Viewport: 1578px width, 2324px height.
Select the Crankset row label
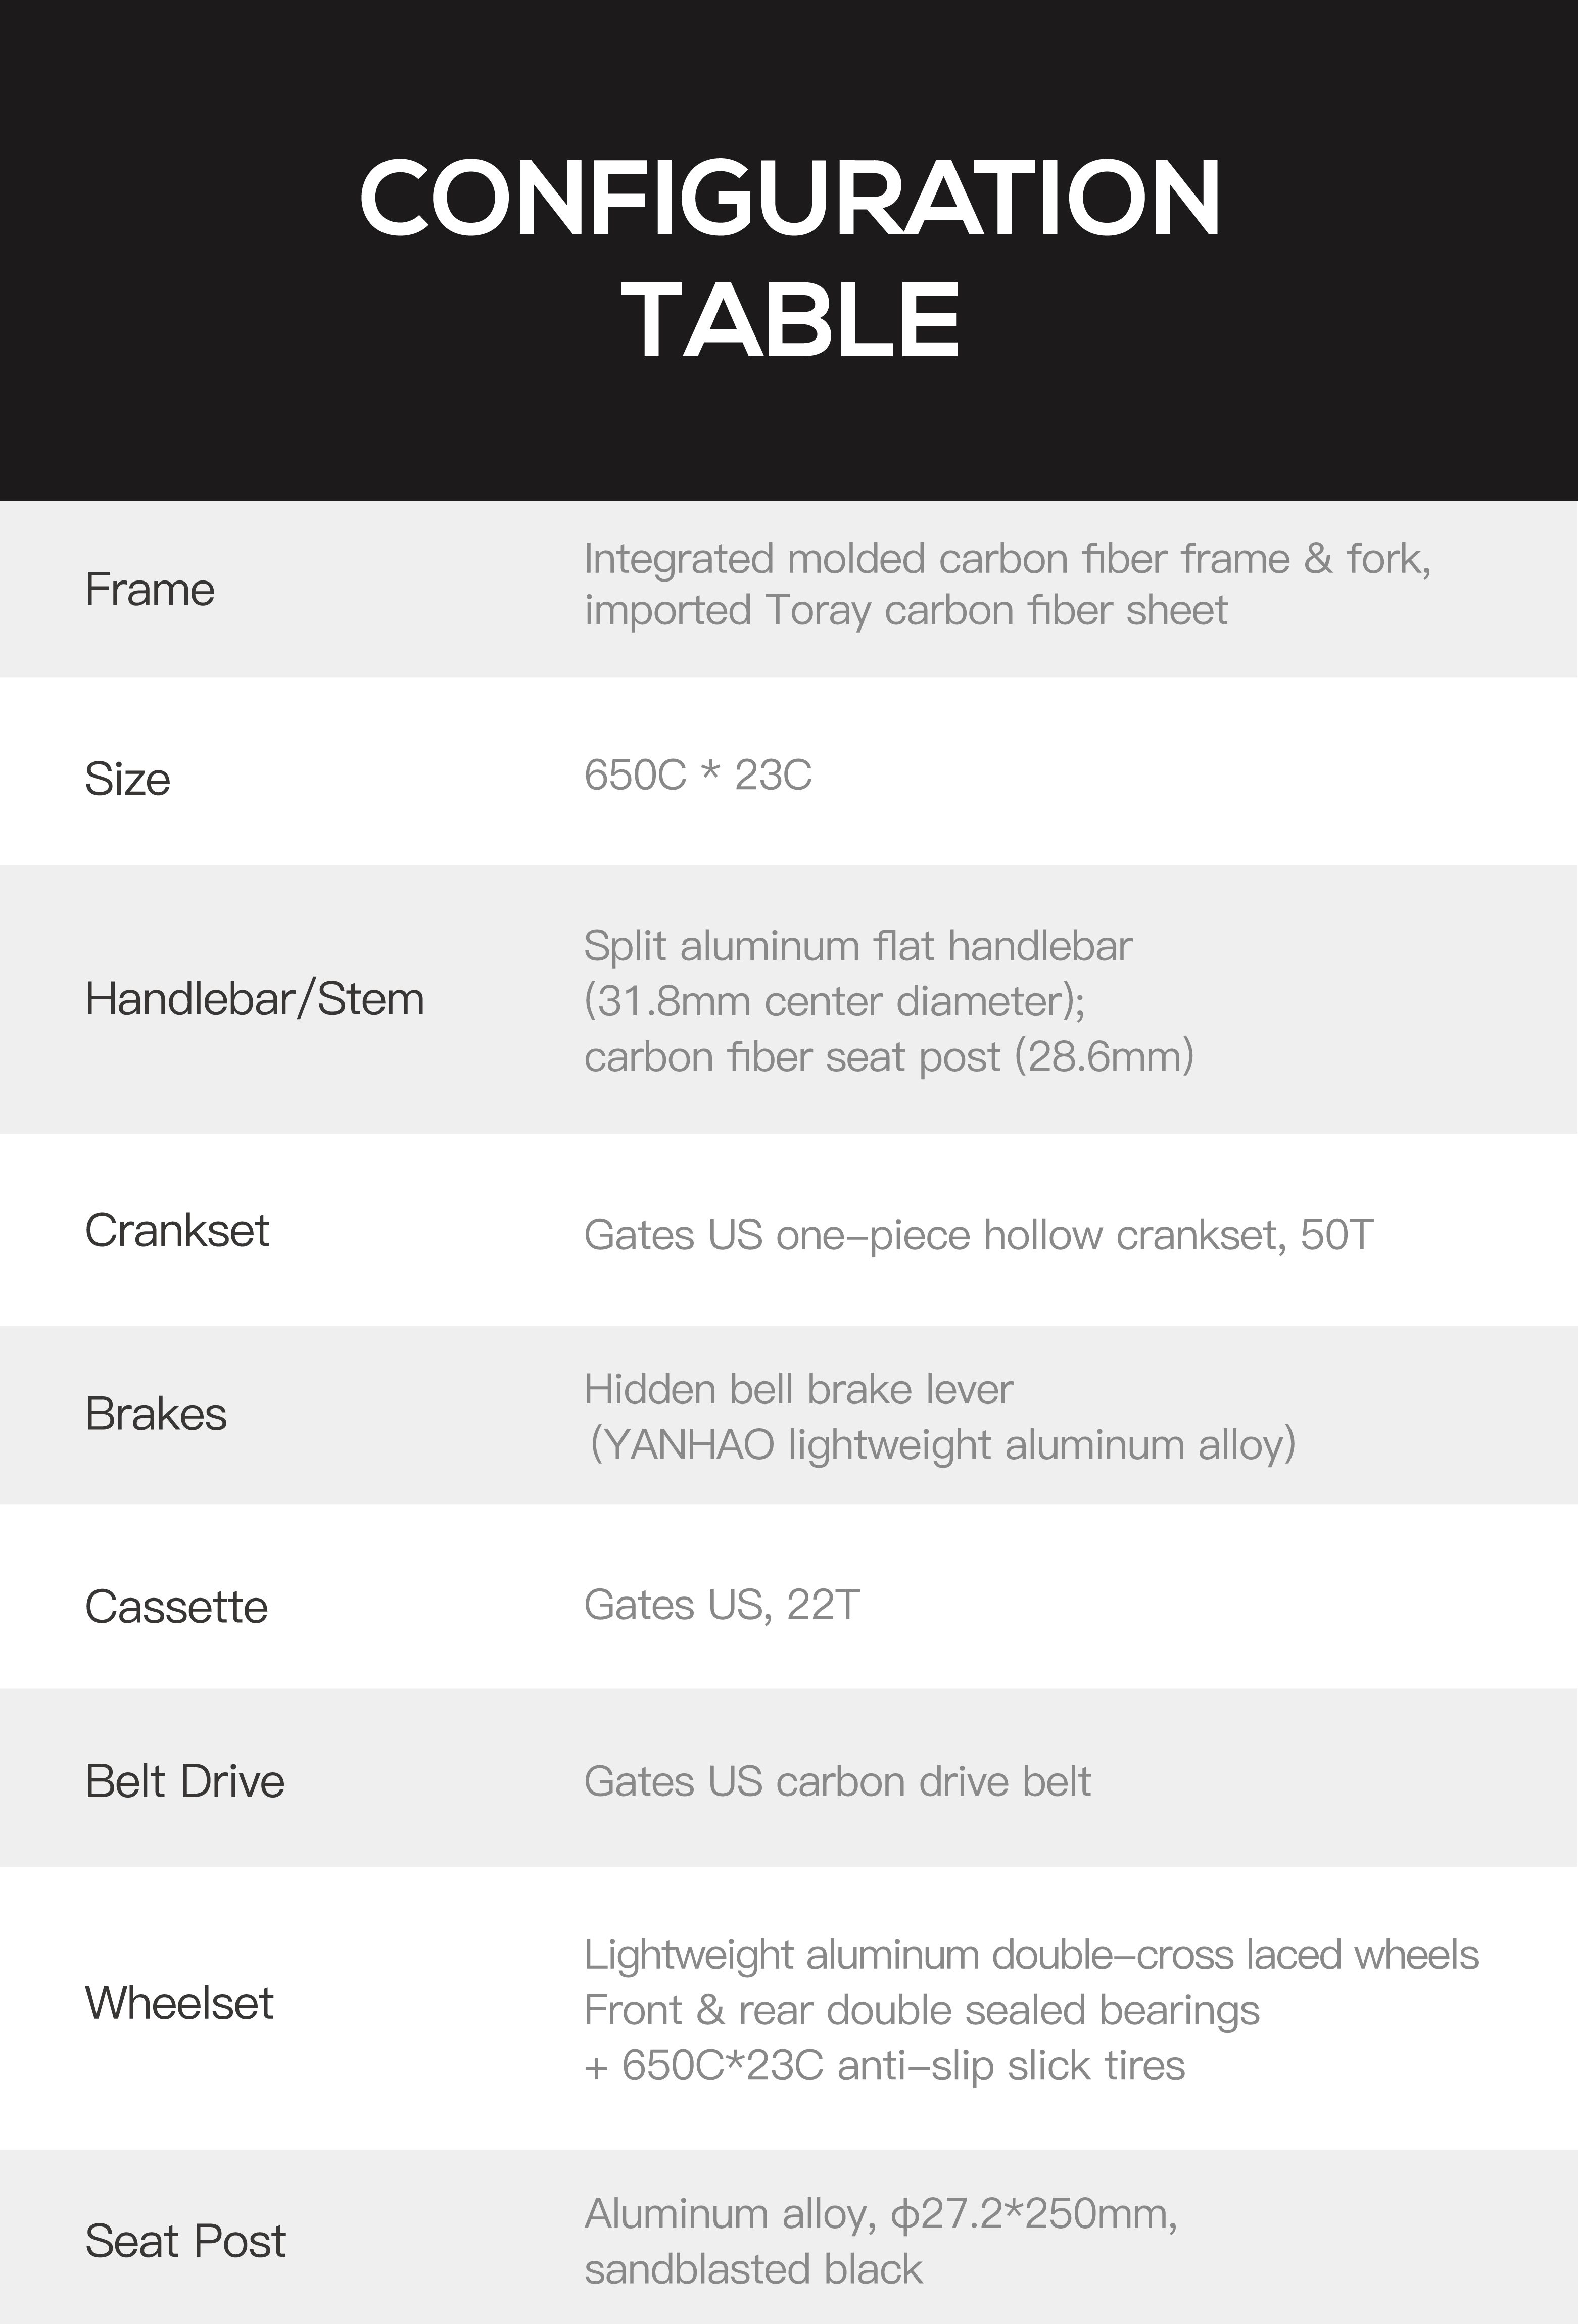177,1230
